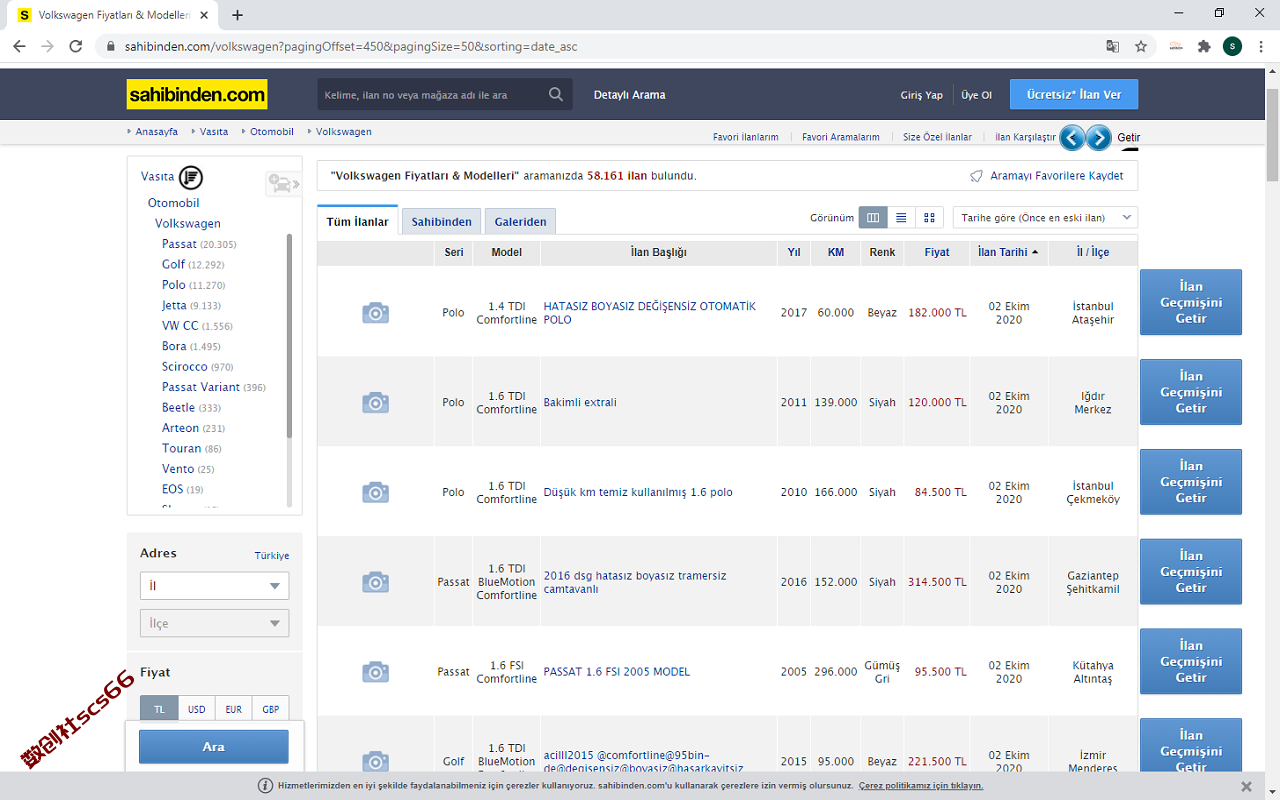Click the sahibinden.com logo
Viewport: 1280px width, 800px height.
pos(197,95)
